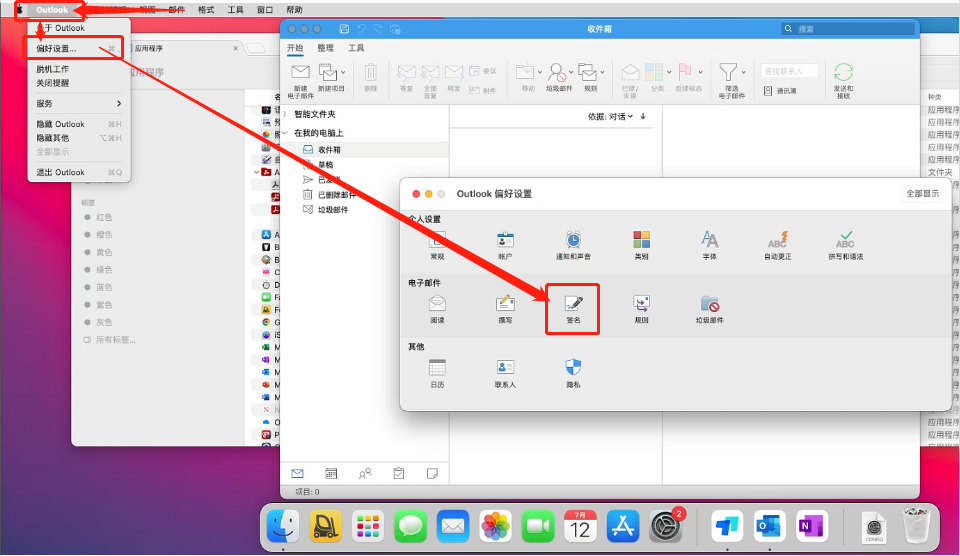Switch to Tasks view icon at bottom

pyautogui.click(x=399, y=473)
